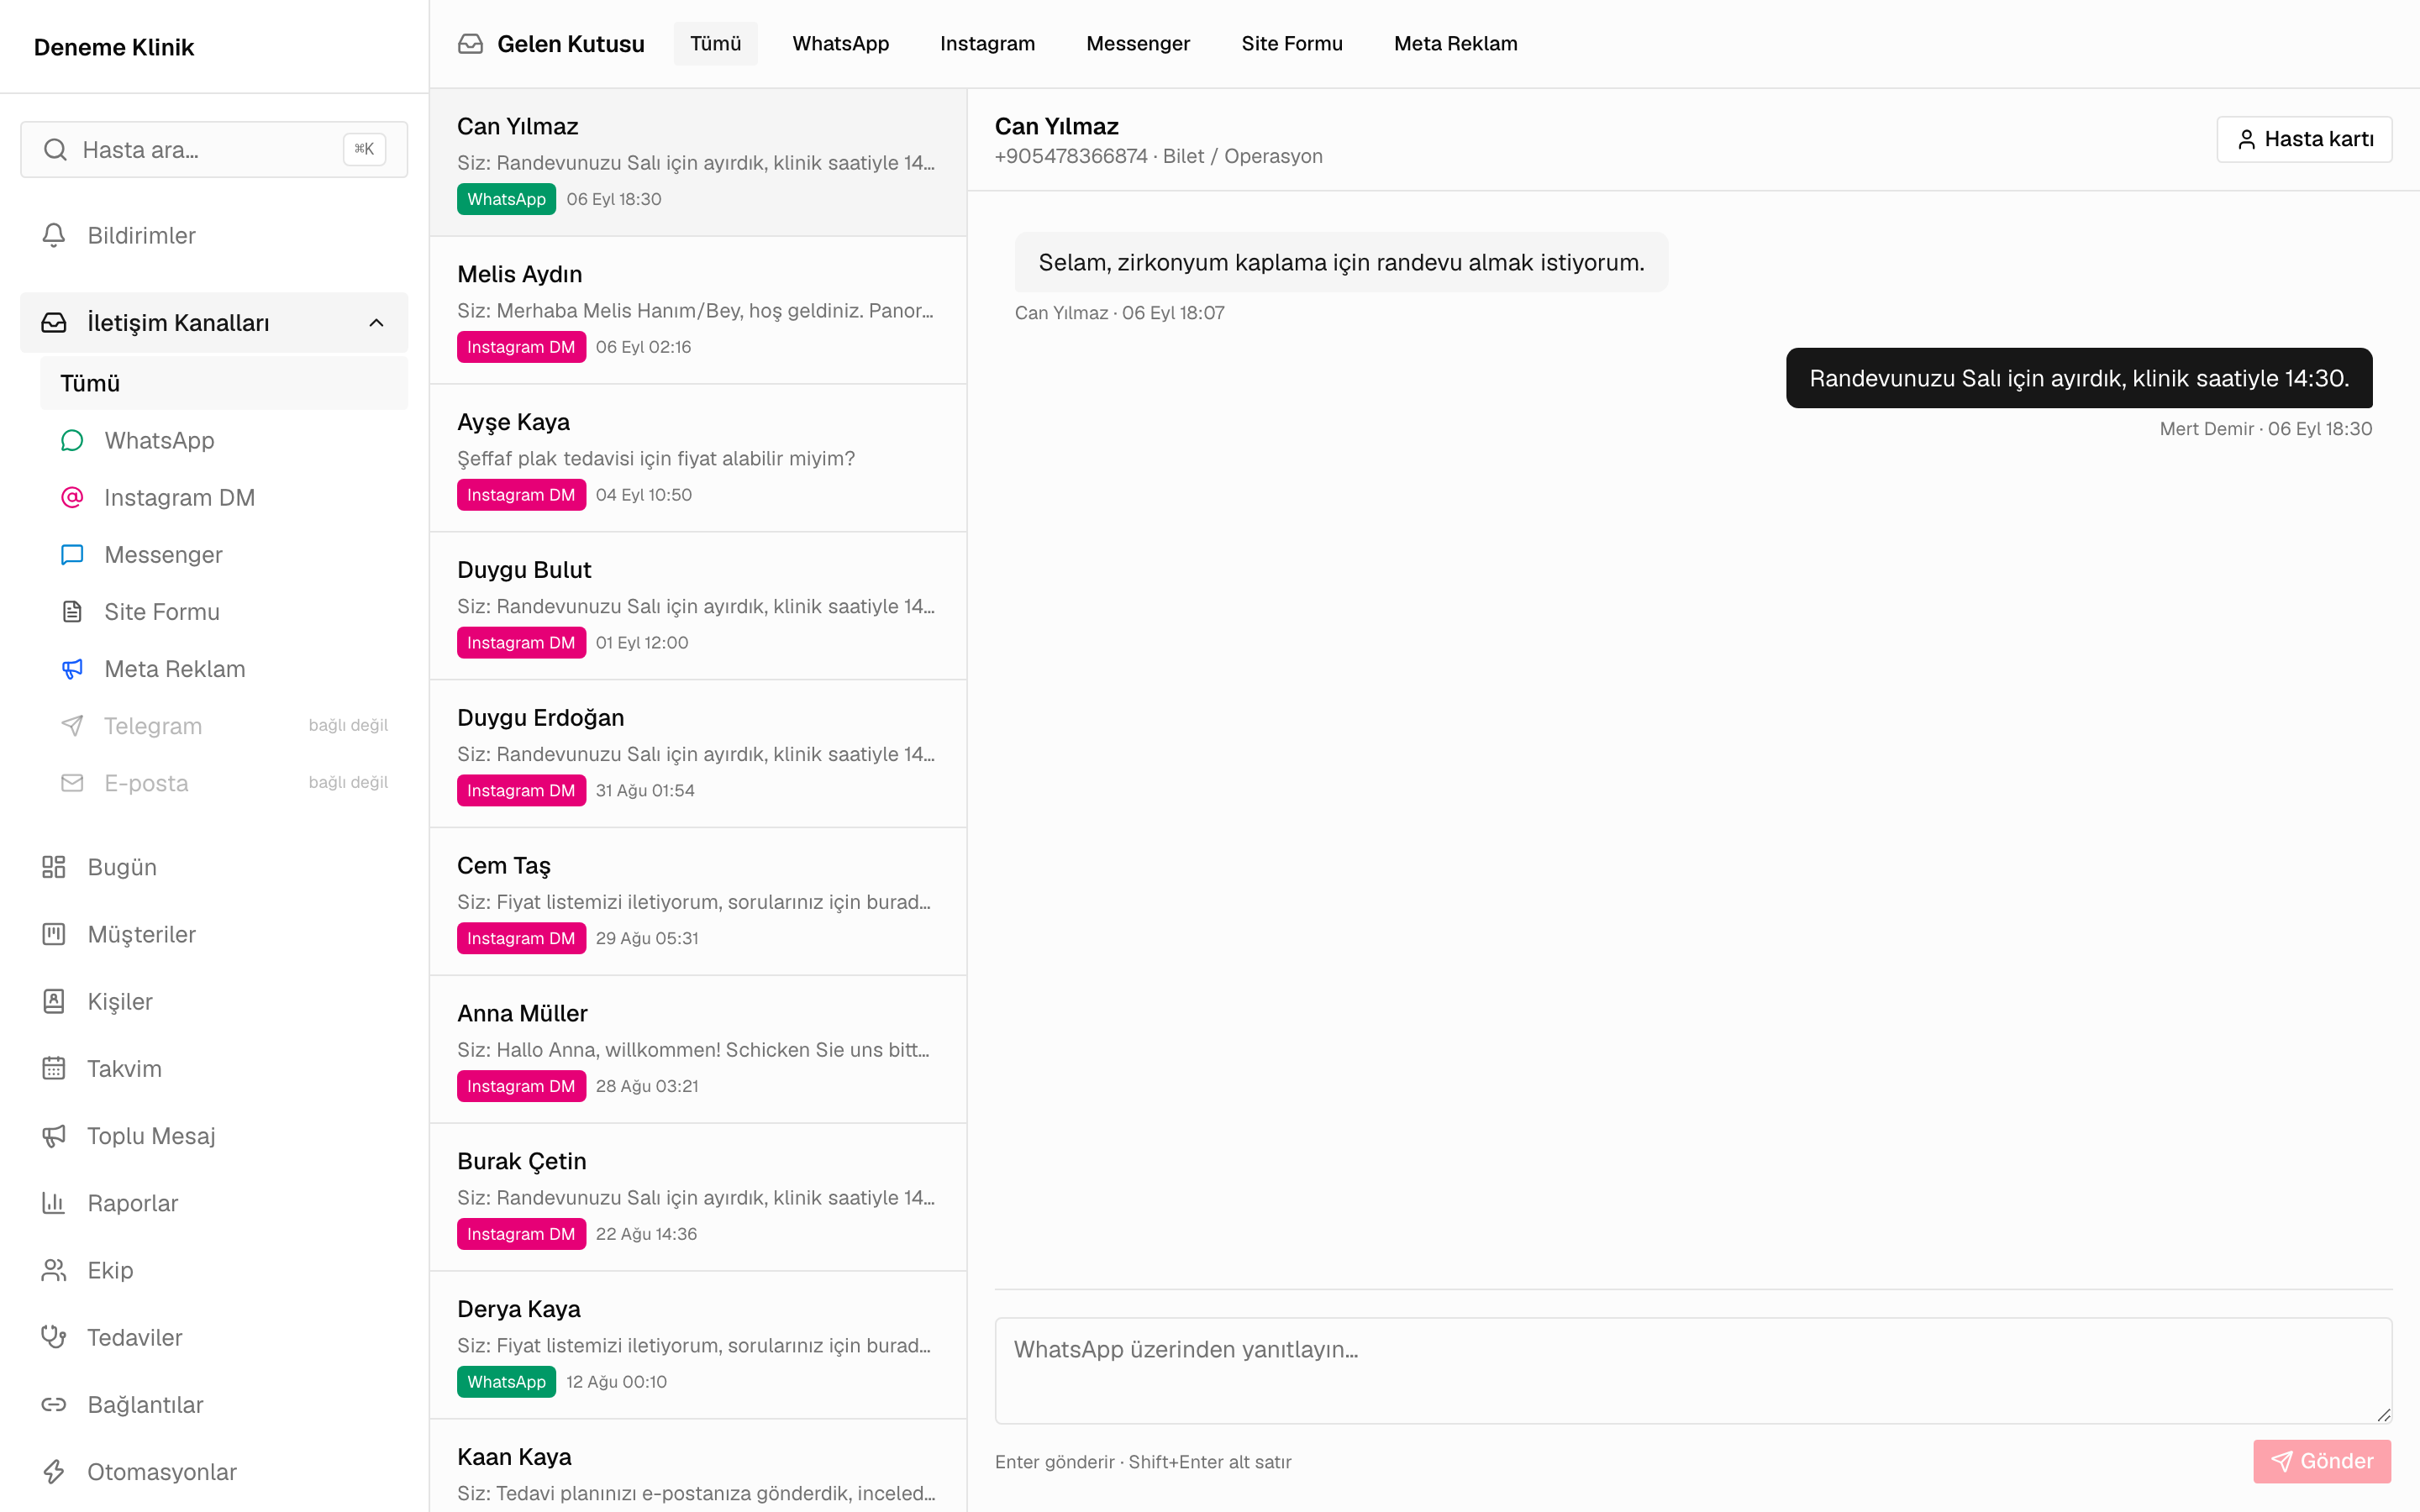Viewport: 2420px width, 1512px height.
Task: Click the Messenger chat icon in sidebar
Action: pyautogui.click(x=72, y=554)
